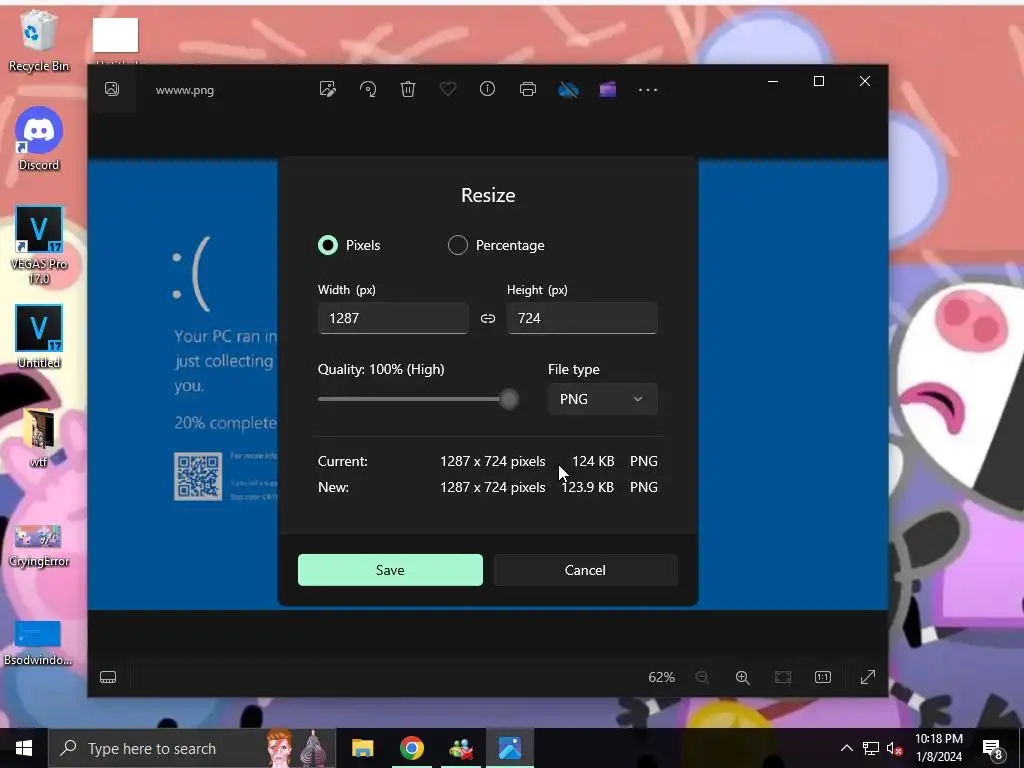Image resolution: width=1024 pixels, height=768 pixels.
Task: Open the Recycle Bin desktop icon
Action: 39,40
